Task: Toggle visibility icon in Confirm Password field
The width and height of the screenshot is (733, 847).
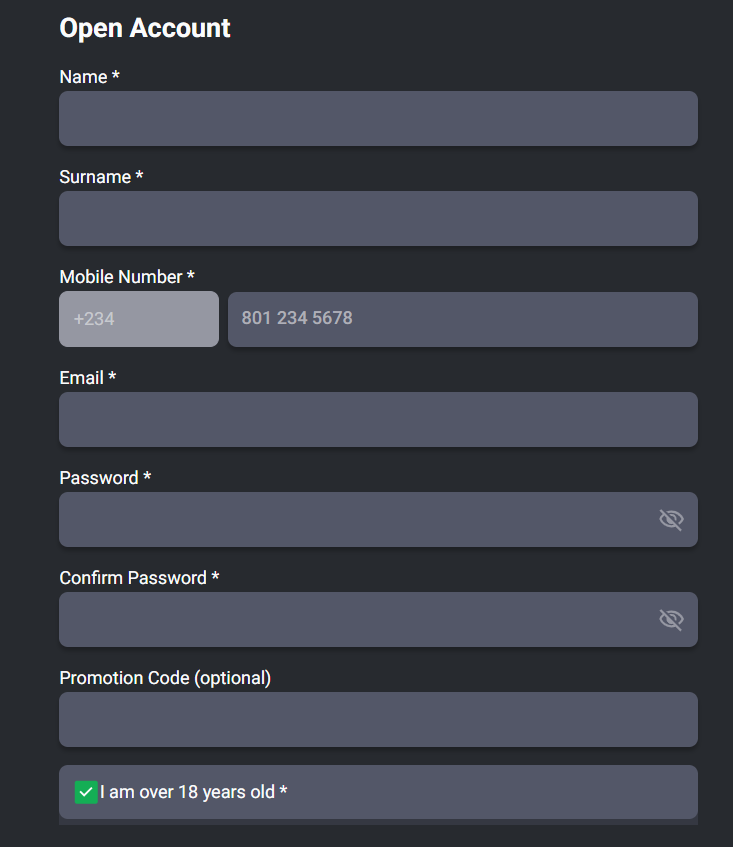Action: coord(671,619)
